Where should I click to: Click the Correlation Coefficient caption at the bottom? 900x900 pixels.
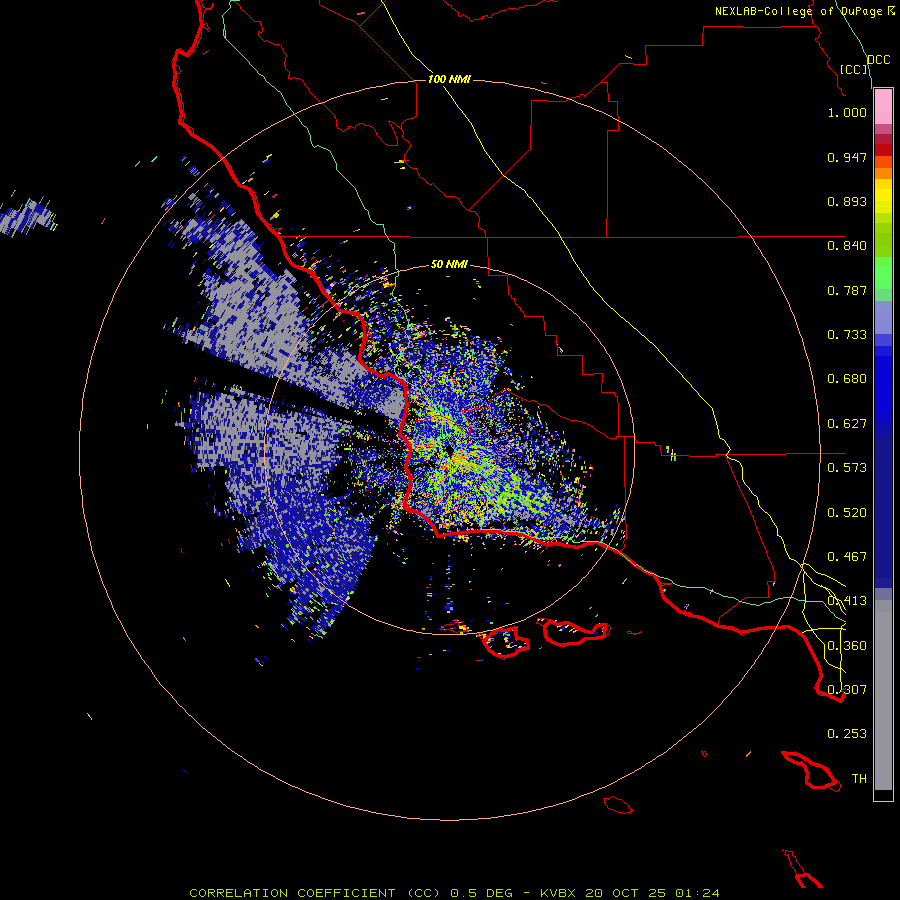[x=454, y=893]
